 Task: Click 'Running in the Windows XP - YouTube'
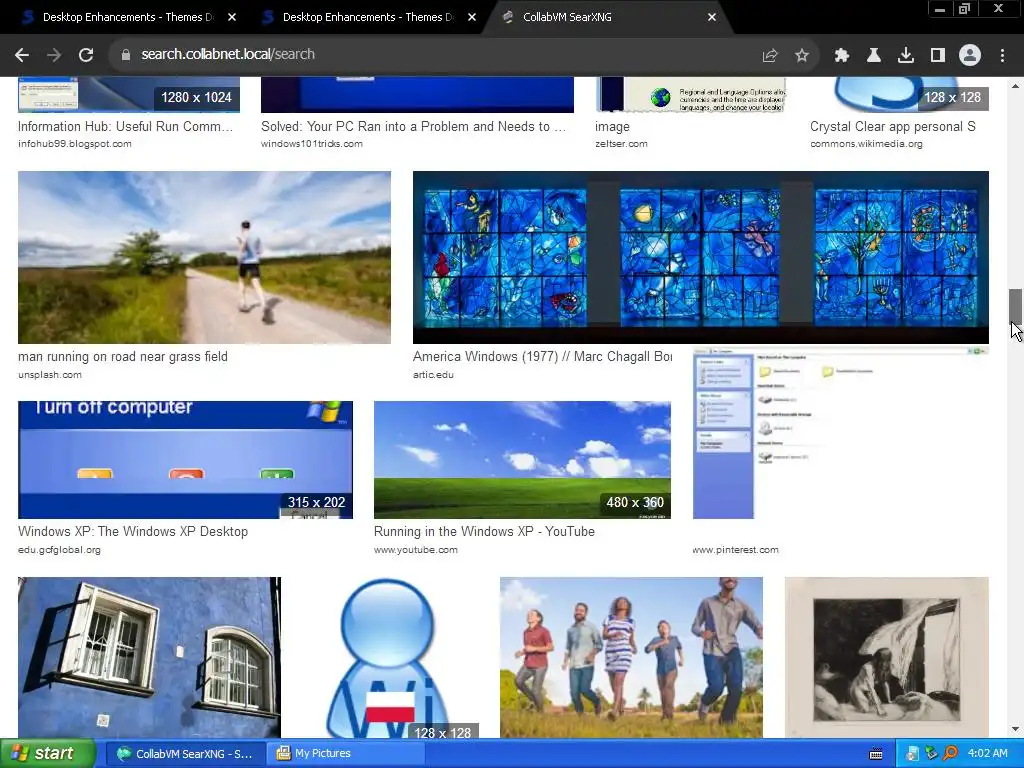coord(484,532)
